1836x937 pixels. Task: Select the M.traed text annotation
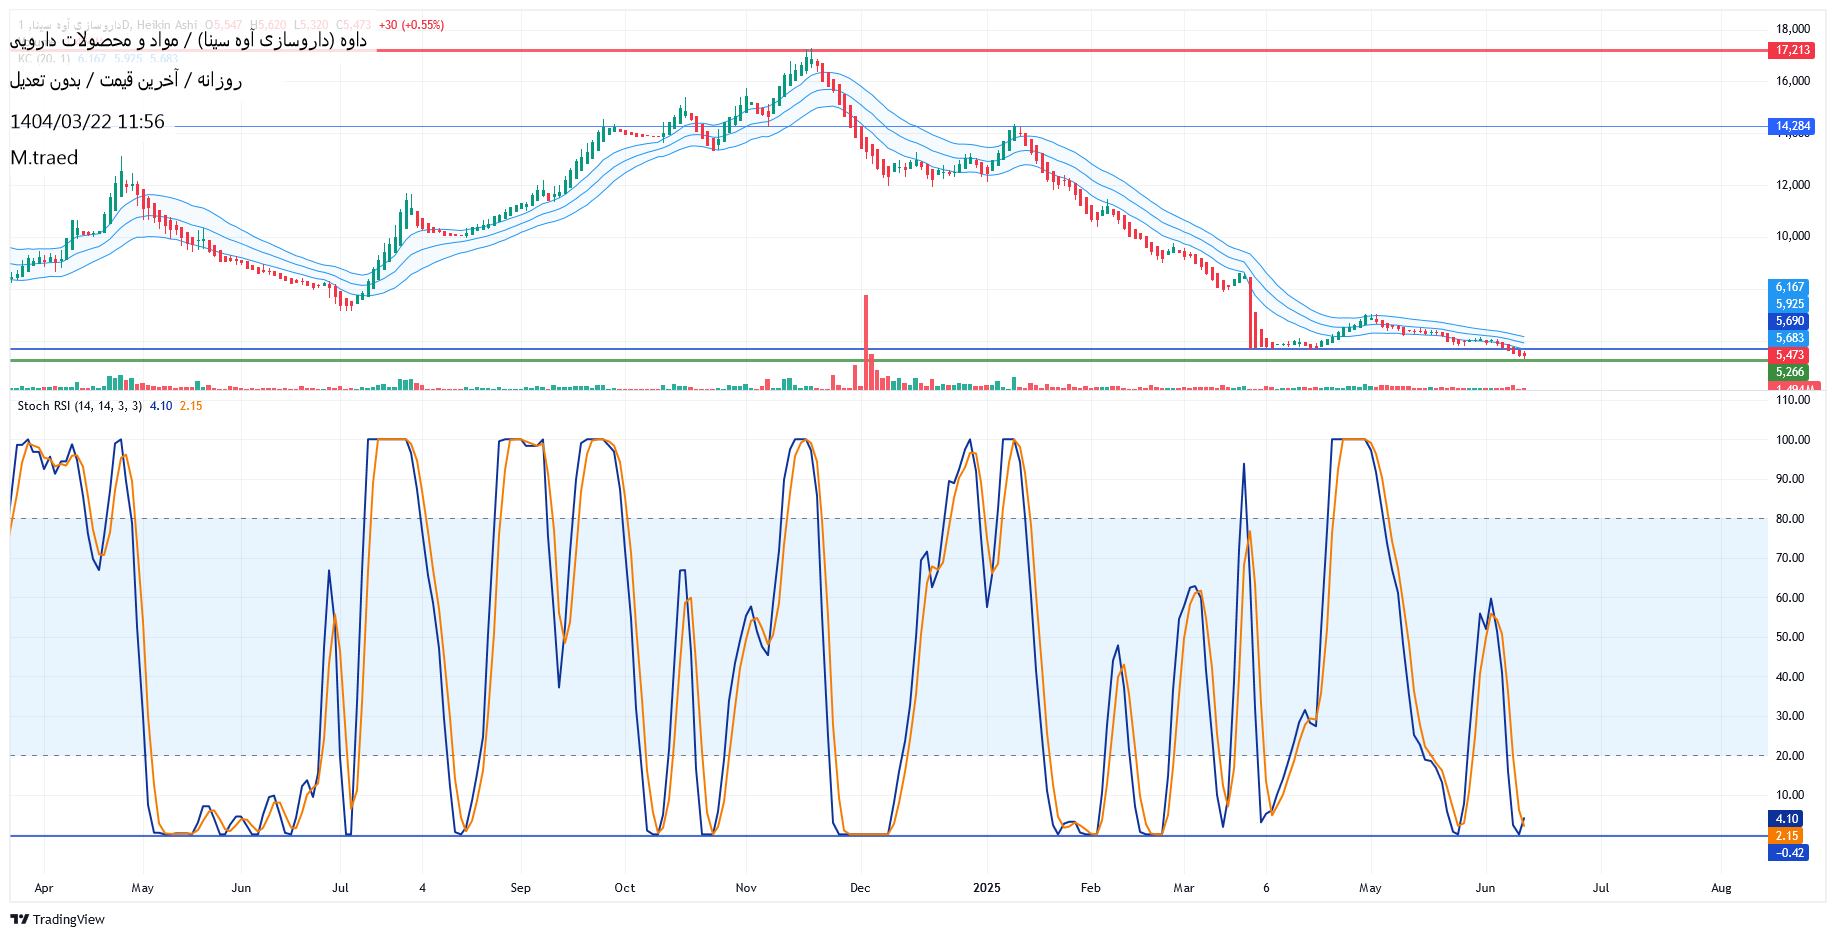44,158
